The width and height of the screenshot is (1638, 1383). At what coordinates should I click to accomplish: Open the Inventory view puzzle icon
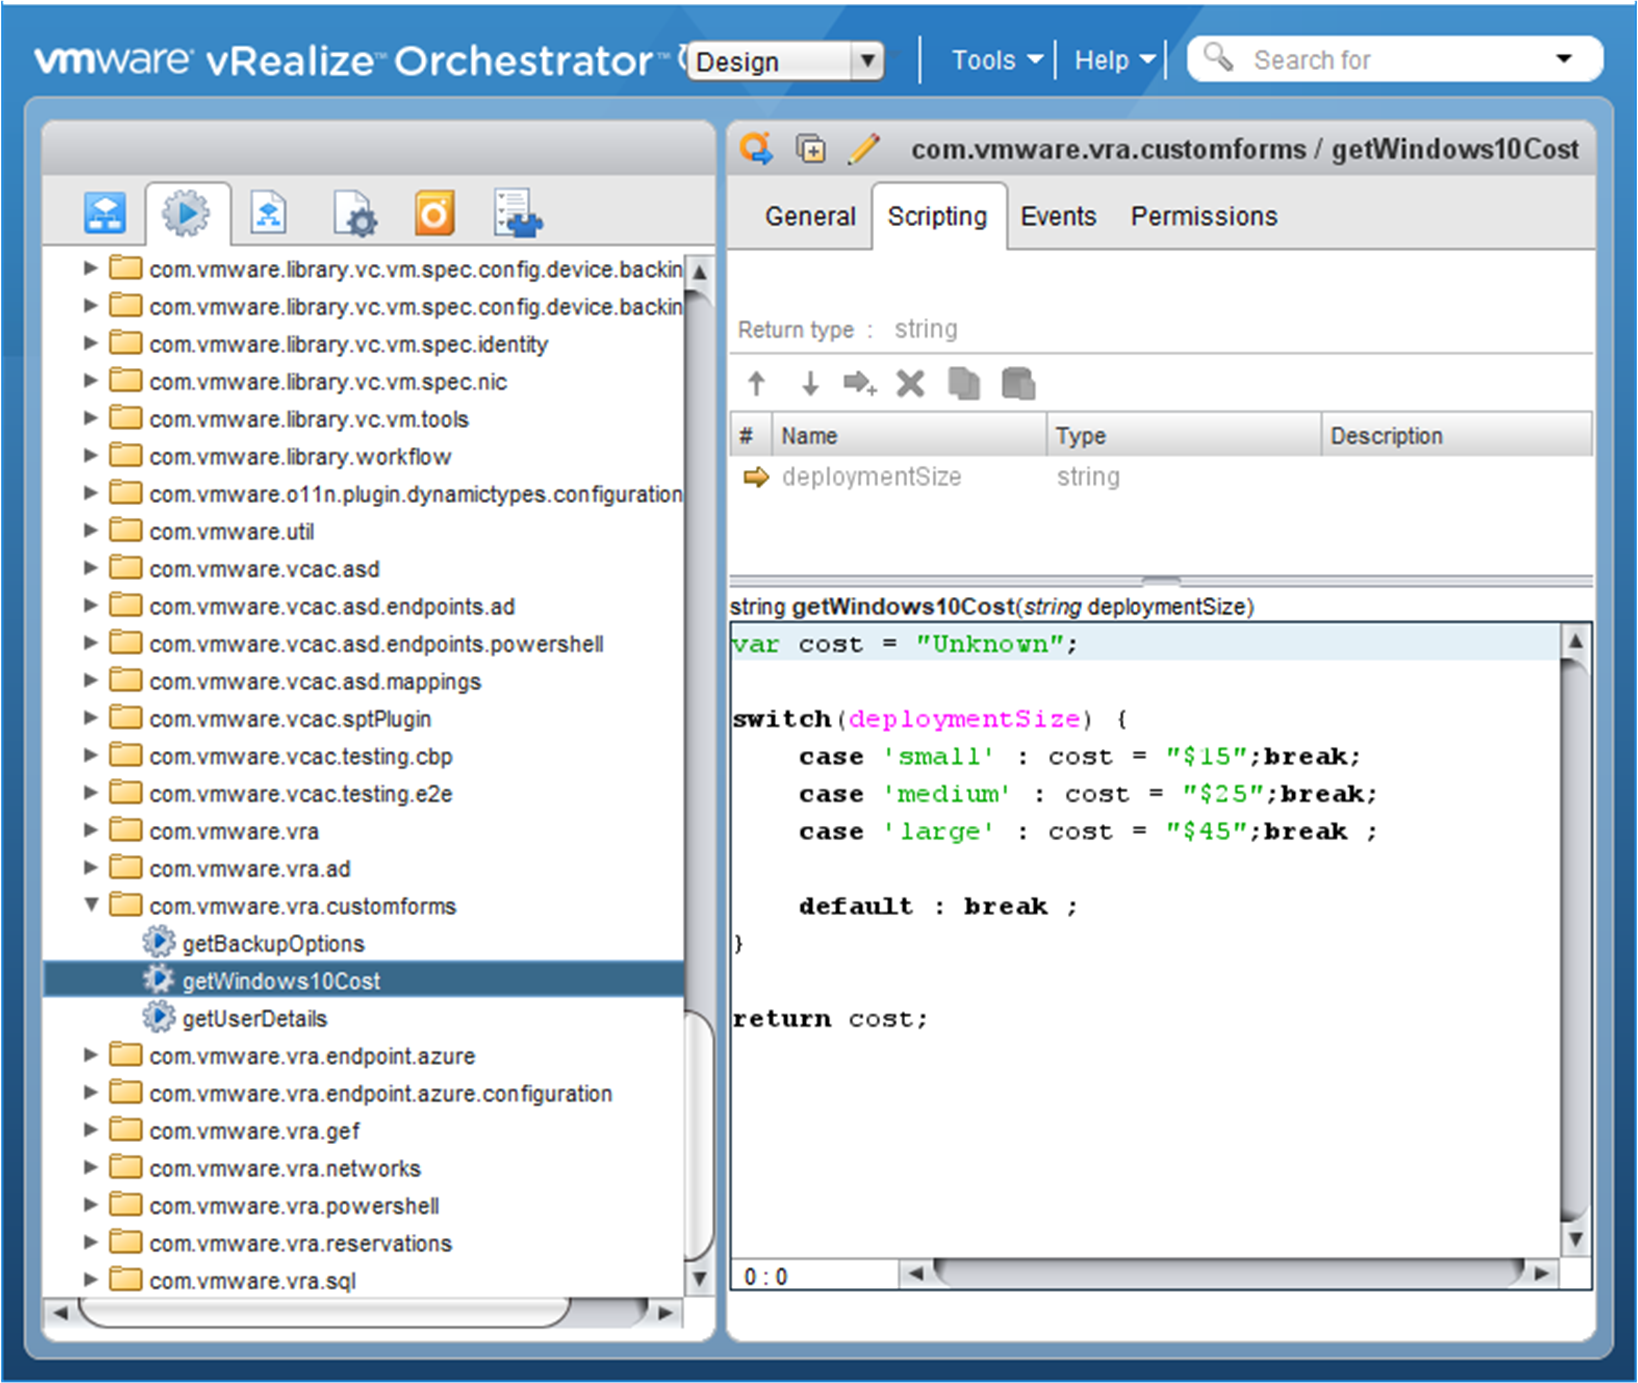point(518,213)
